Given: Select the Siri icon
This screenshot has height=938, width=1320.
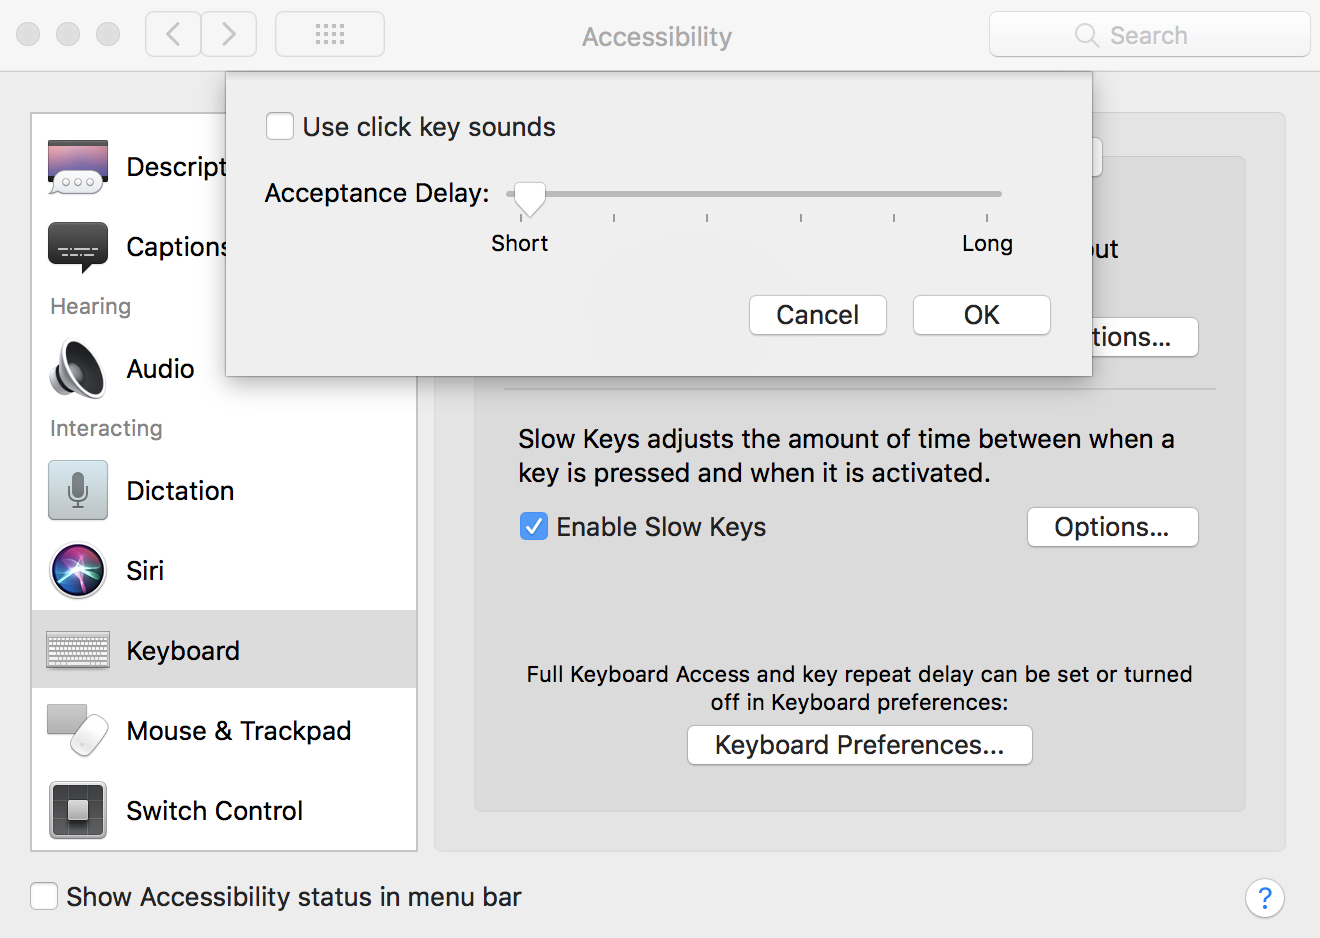Looking at the screenshot, I should [x=78, y=571].
